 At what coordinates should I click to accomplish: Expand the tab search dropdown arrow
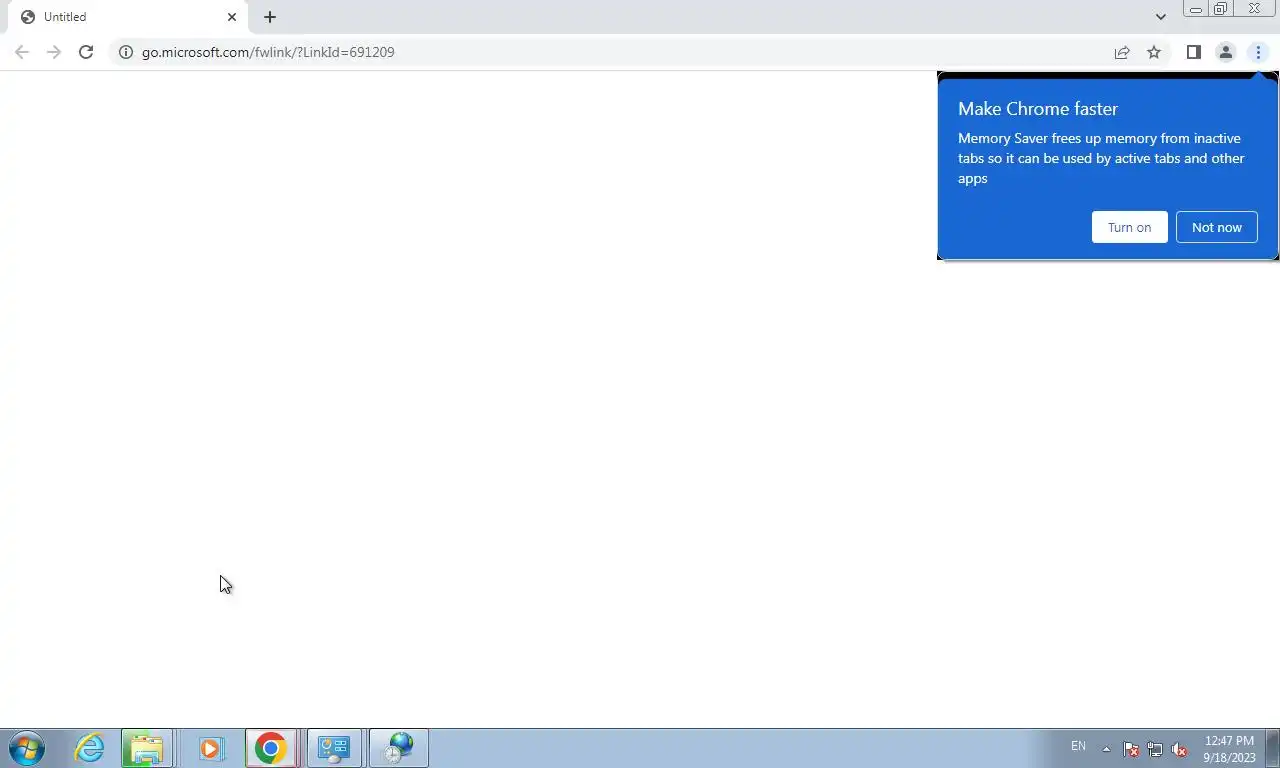(1160, 17)
